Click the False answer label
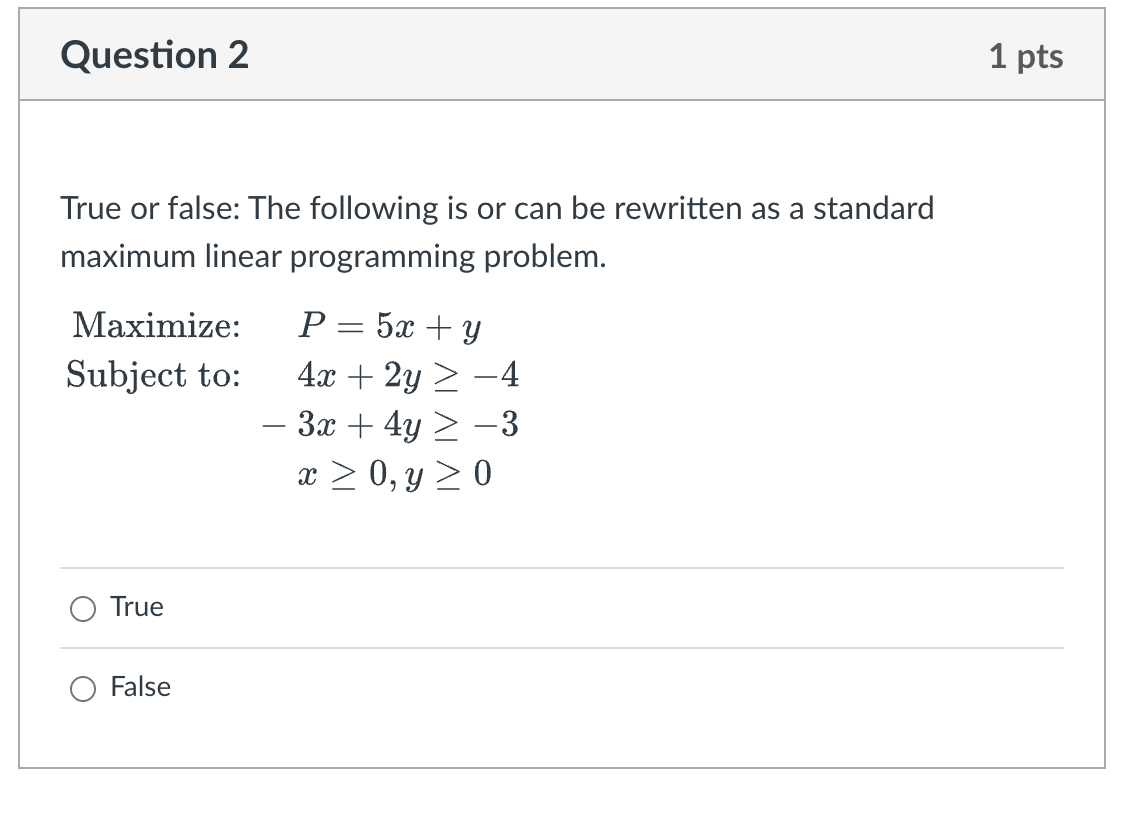Viewport: 1128px width, 824px height. coord(140,687)
